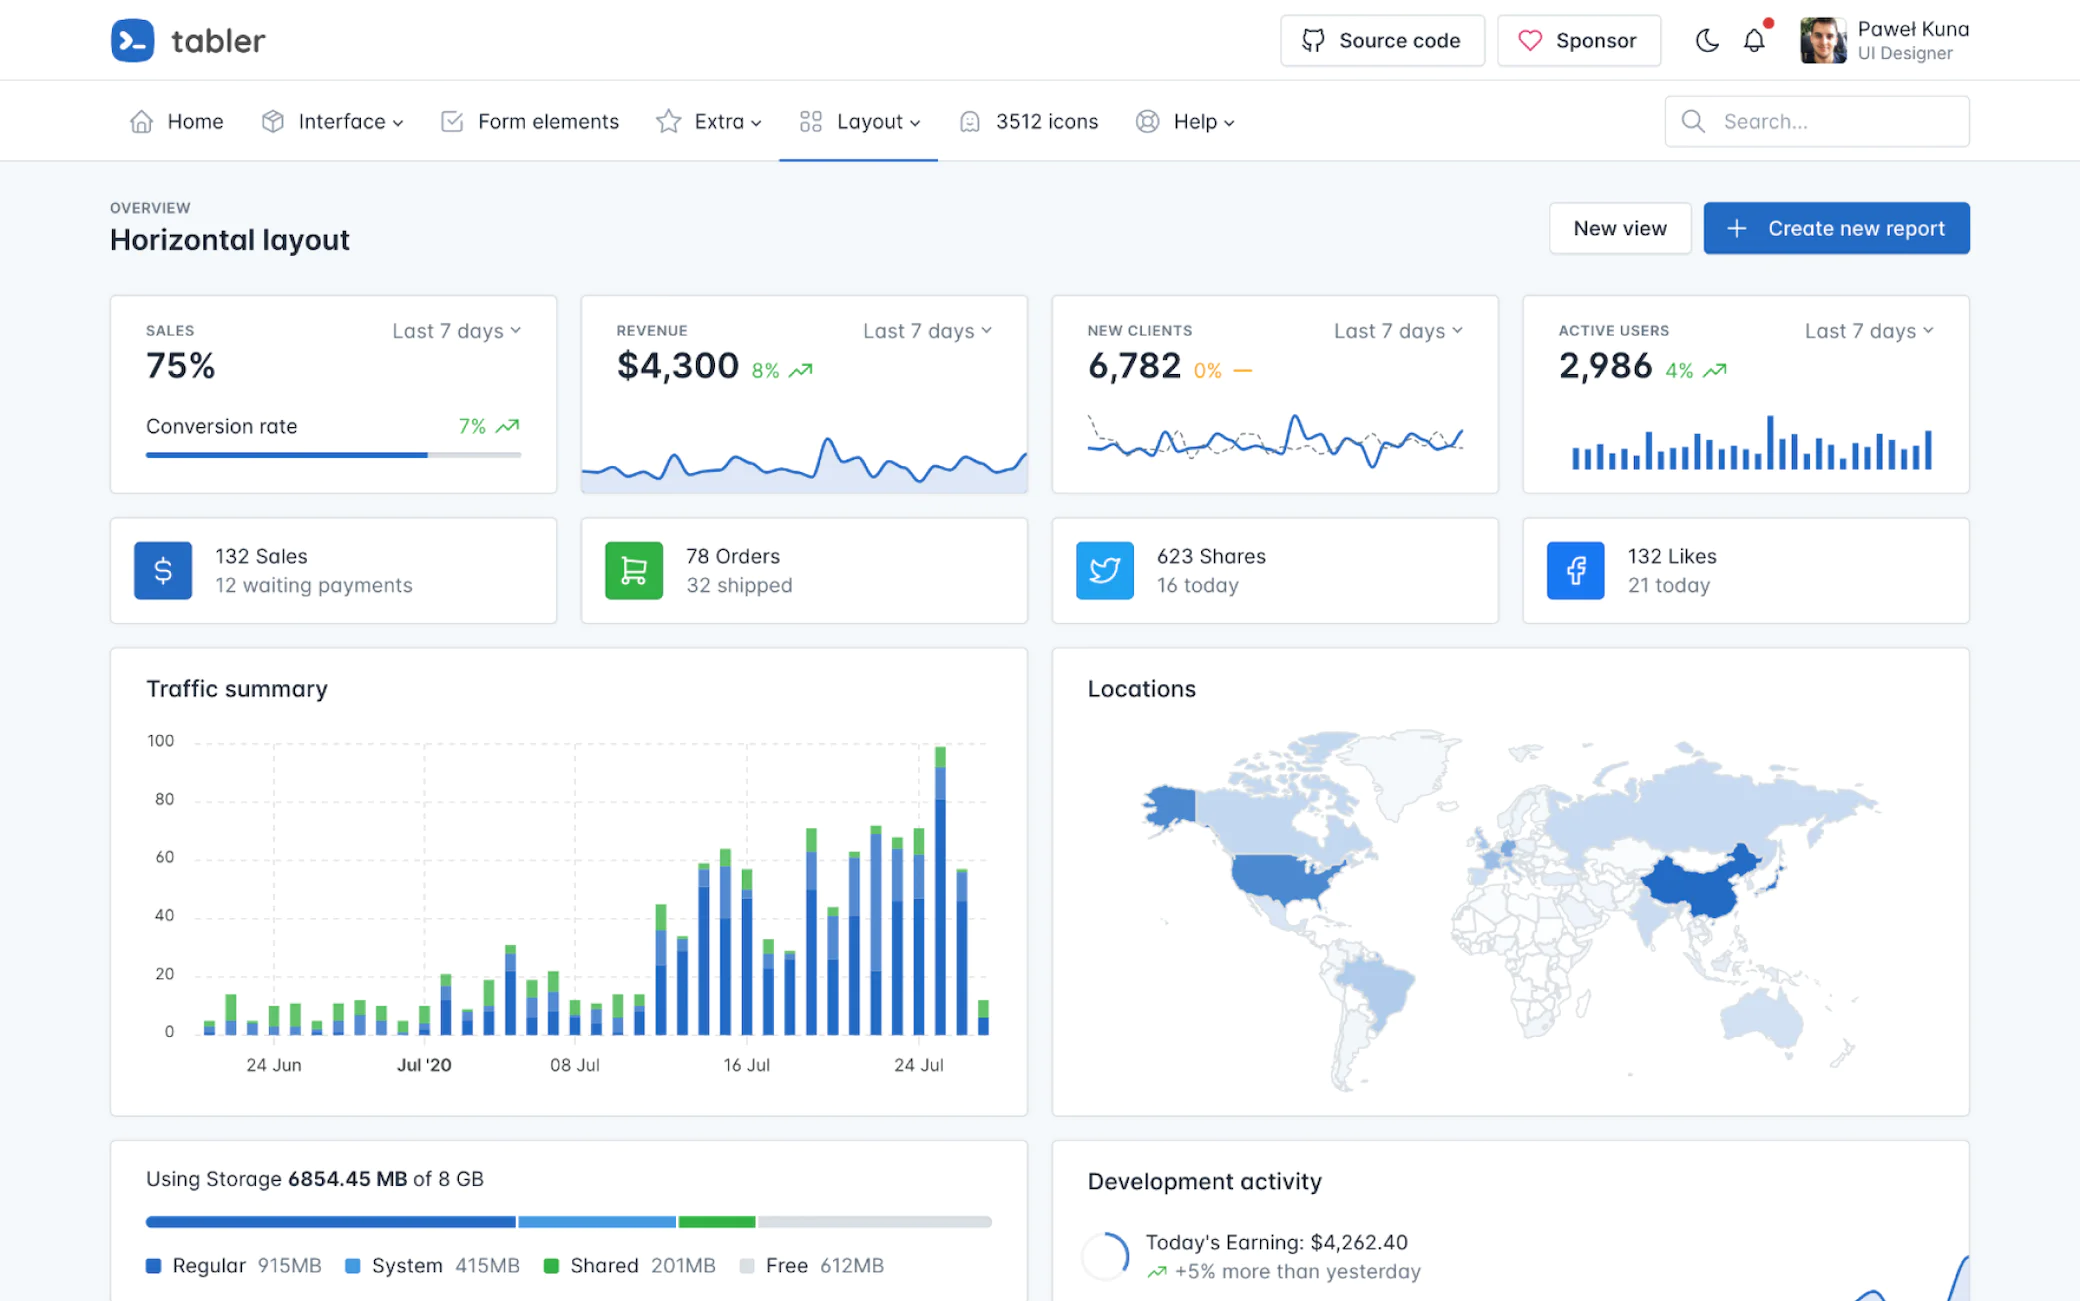Click the blue dollar Sales icon

(163, 570)
